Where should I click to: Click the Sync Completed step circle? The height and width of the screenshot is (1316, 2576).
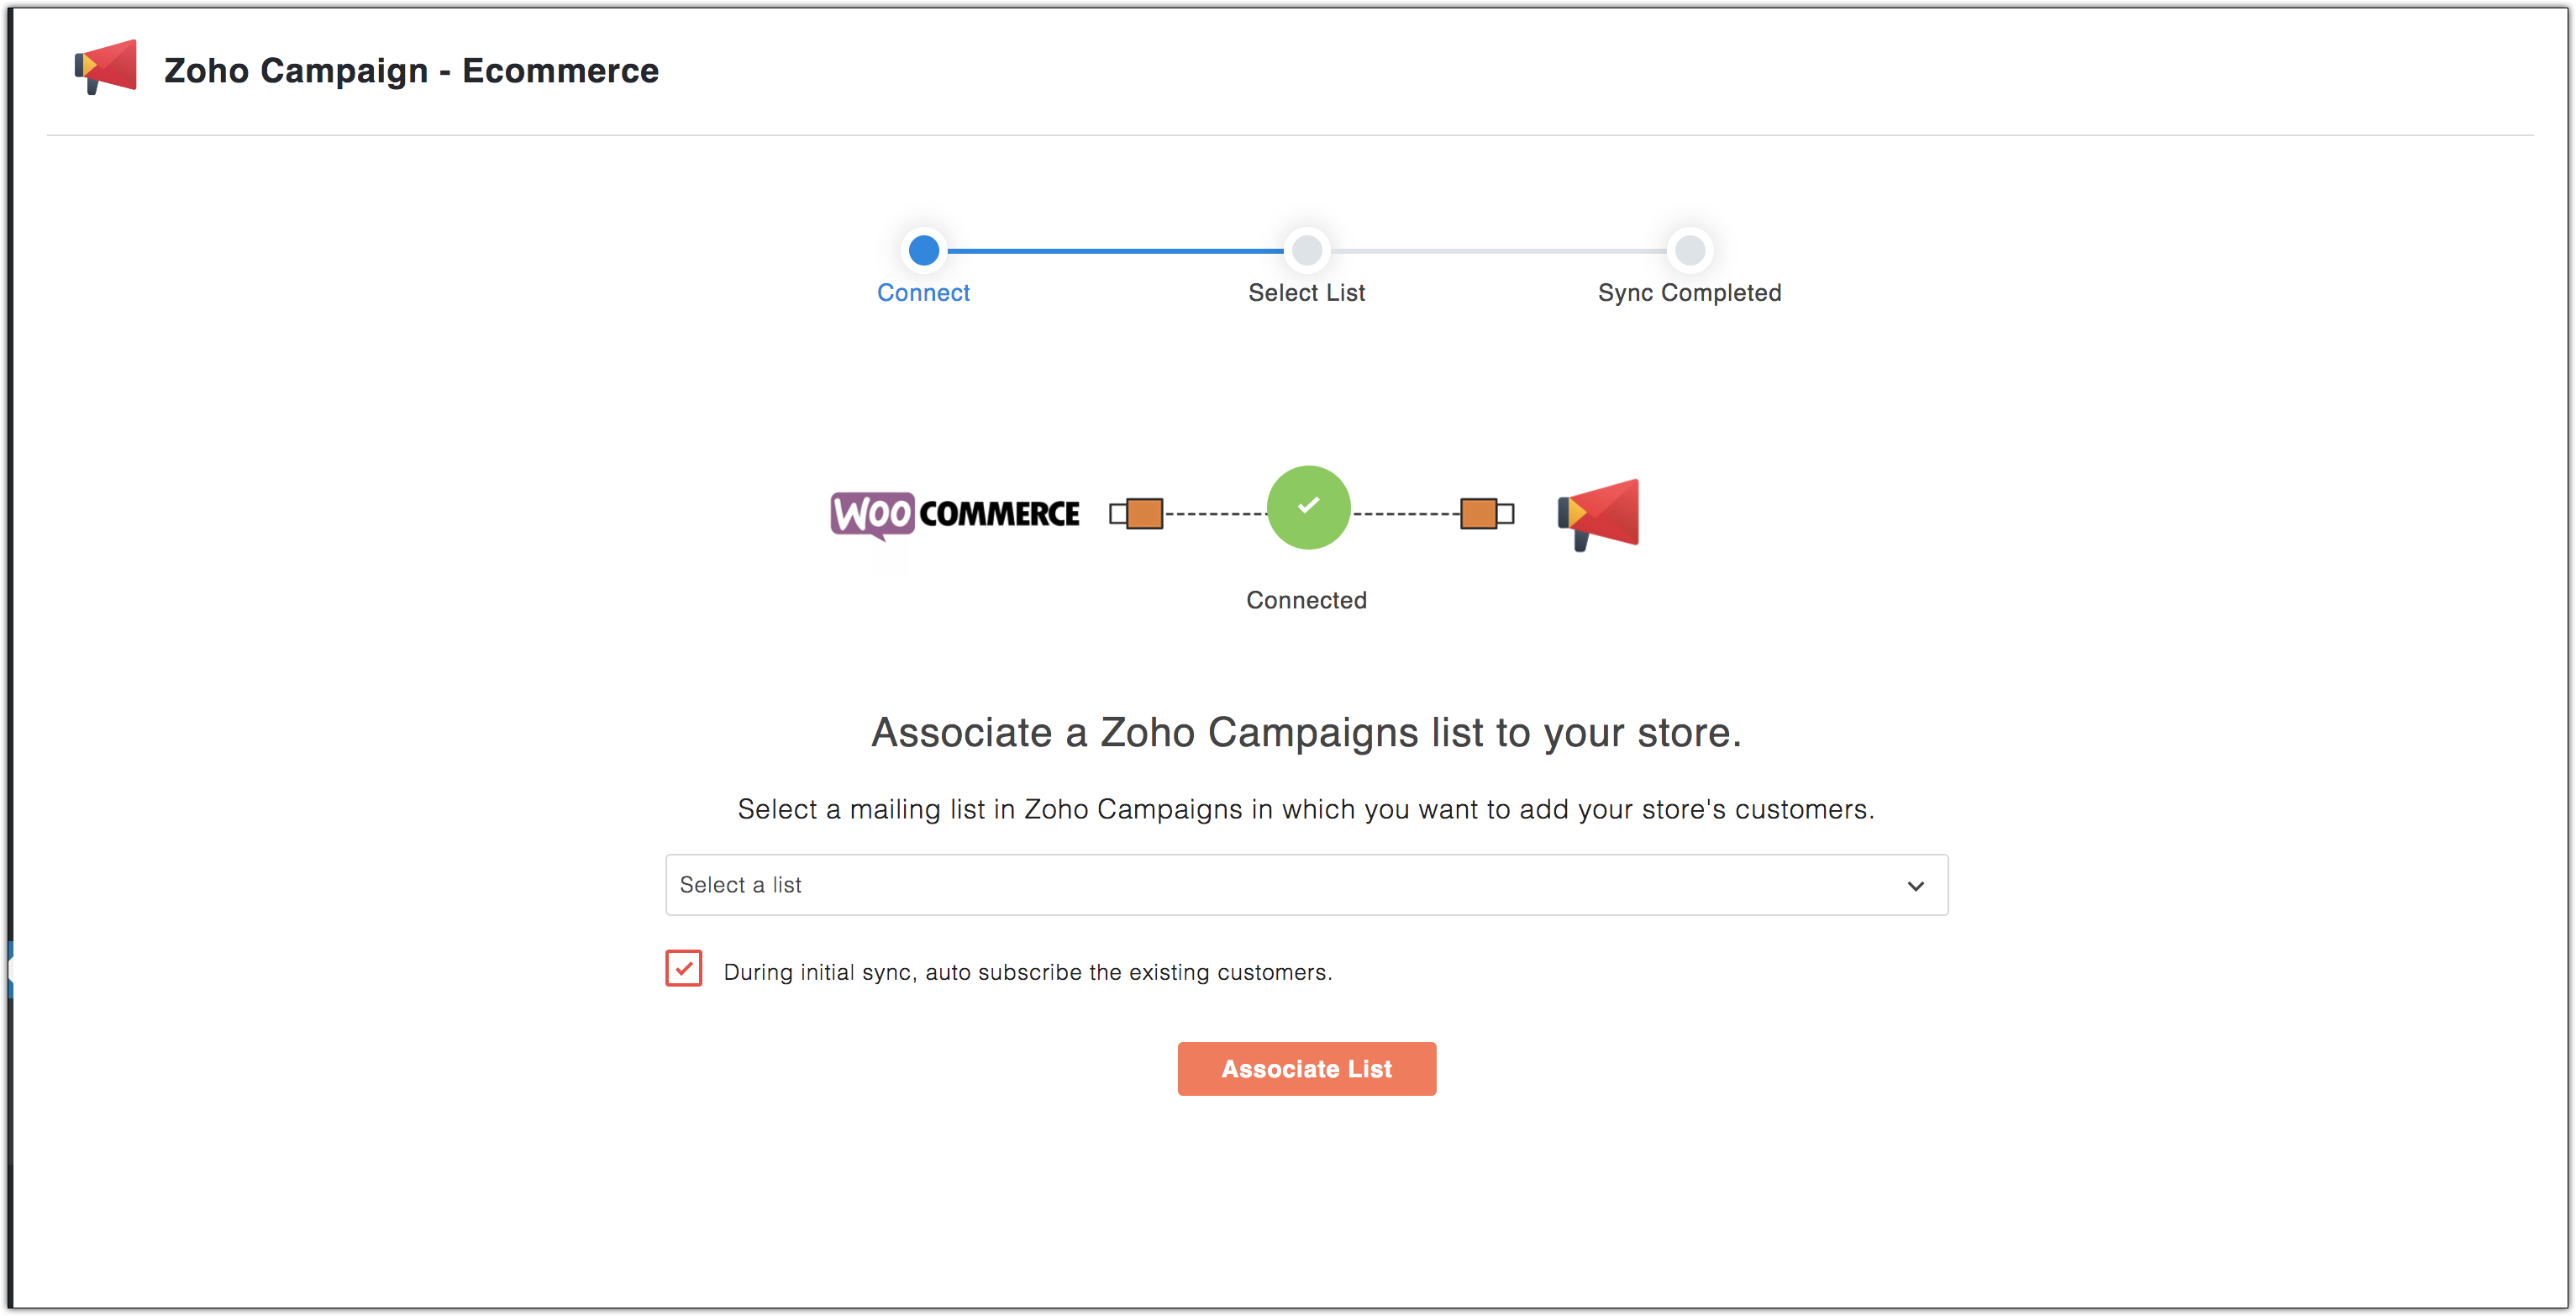point(1690,251)
